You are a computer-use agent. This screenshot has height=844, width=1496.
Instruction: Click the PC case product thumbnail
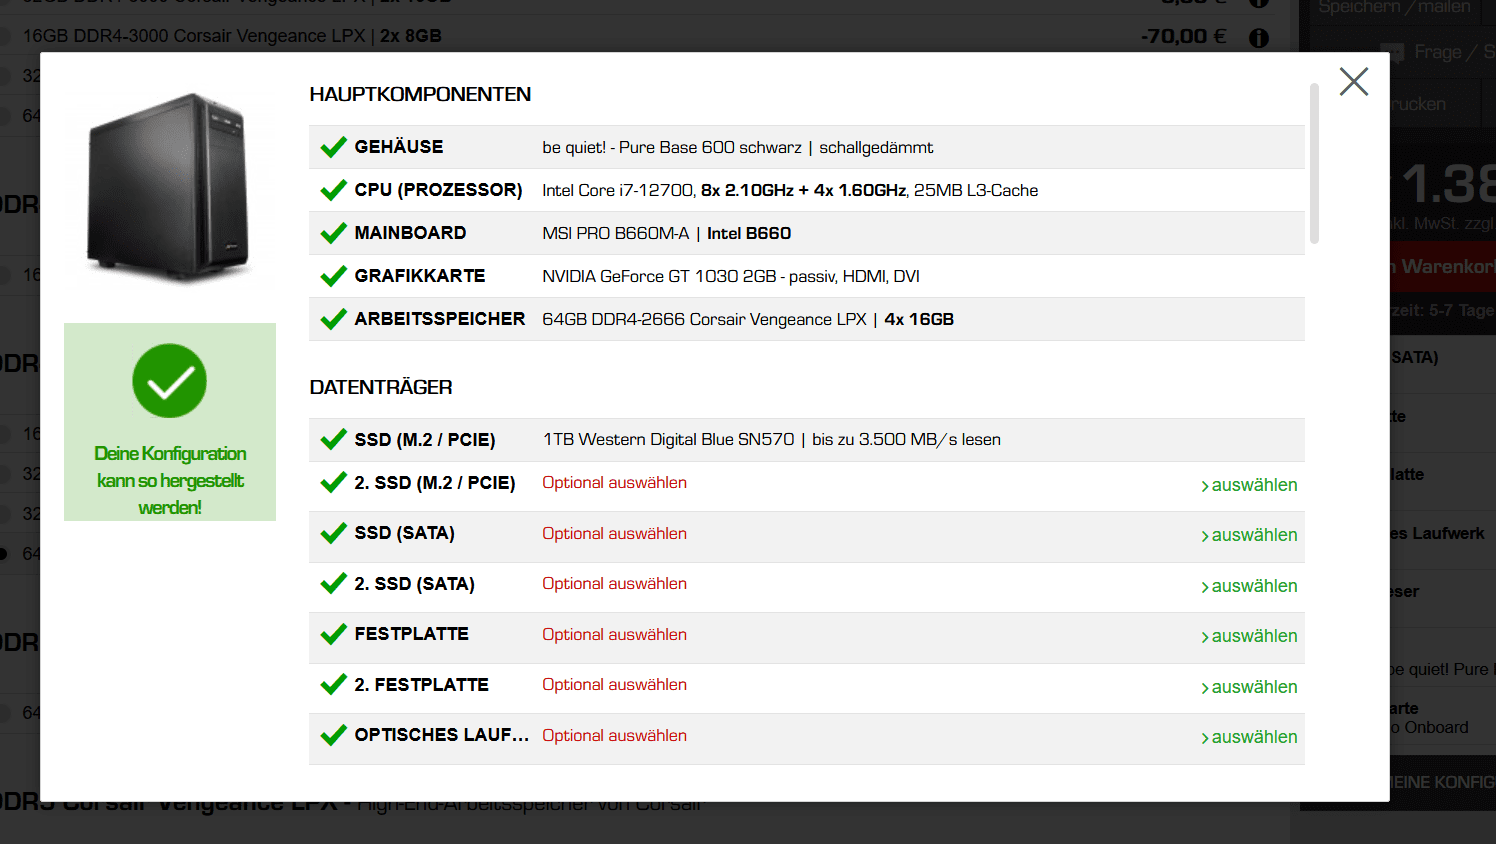click(169, 188)
